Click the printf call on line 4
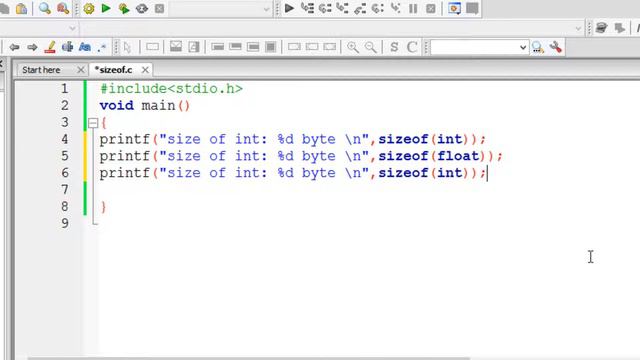Viewport: 640px width, 360px height. 293,139
